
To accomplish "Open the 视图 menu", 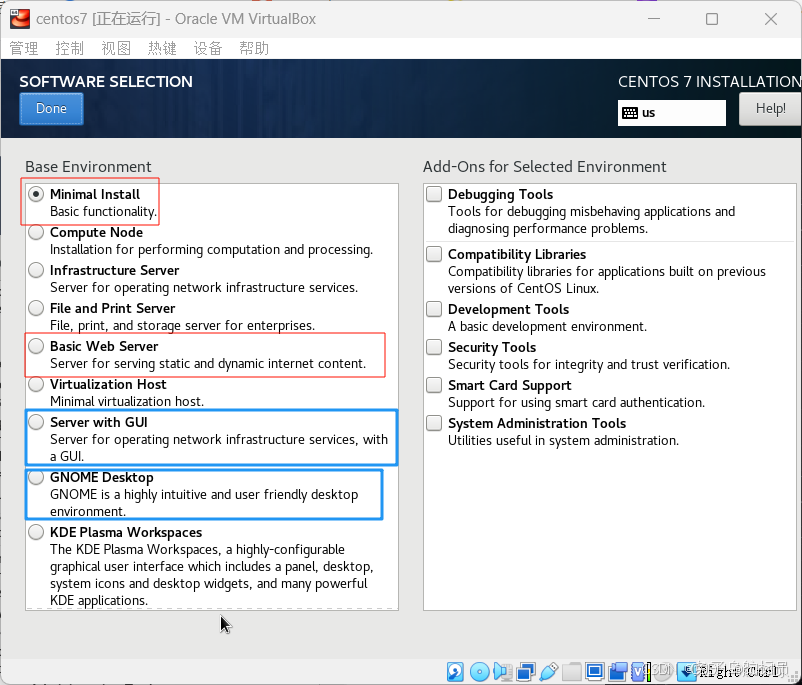I will click(x=116, y=49).
